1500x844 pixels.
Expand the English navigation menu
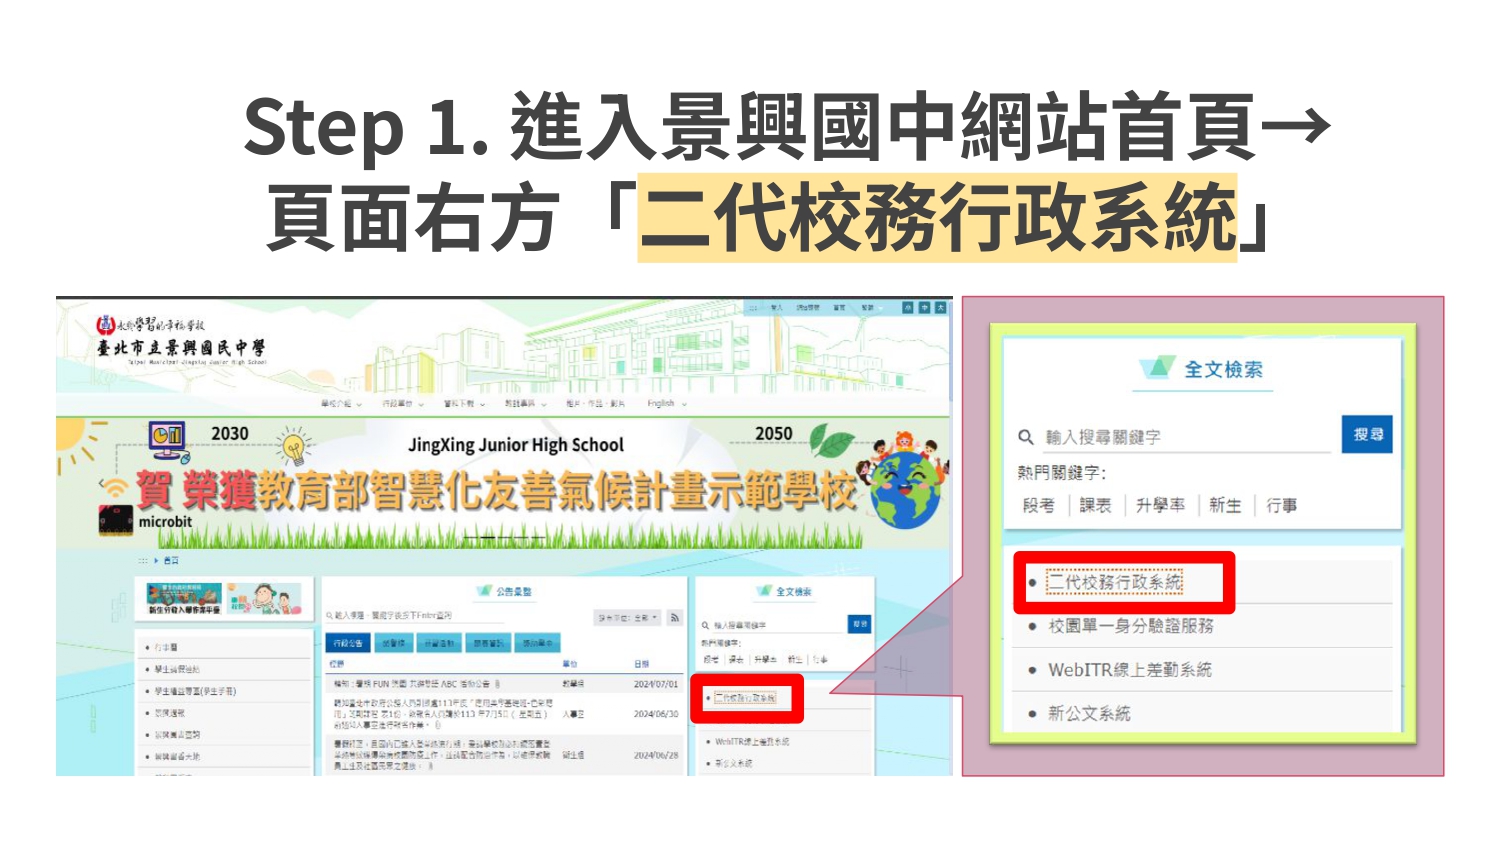point(666,404)
